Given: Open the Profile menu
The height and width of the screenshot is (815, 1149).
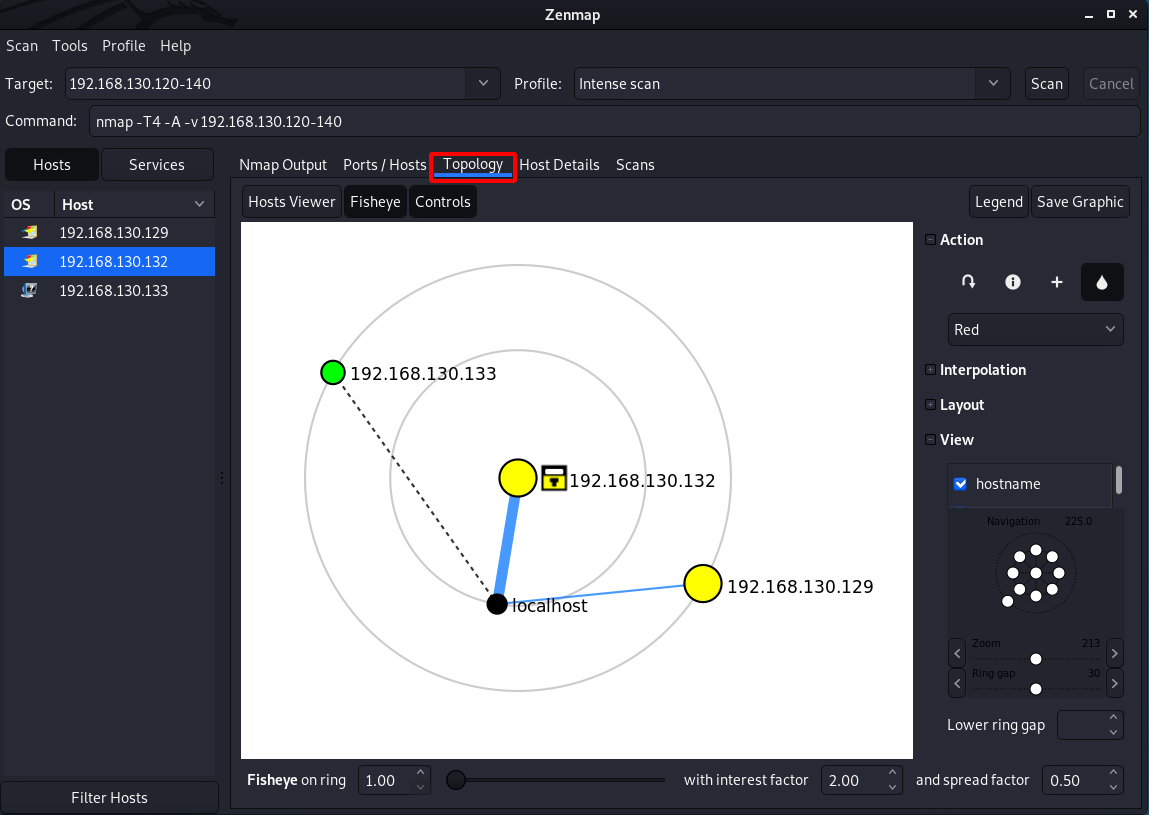Looking at the screenshot, I should pos(123,45).
